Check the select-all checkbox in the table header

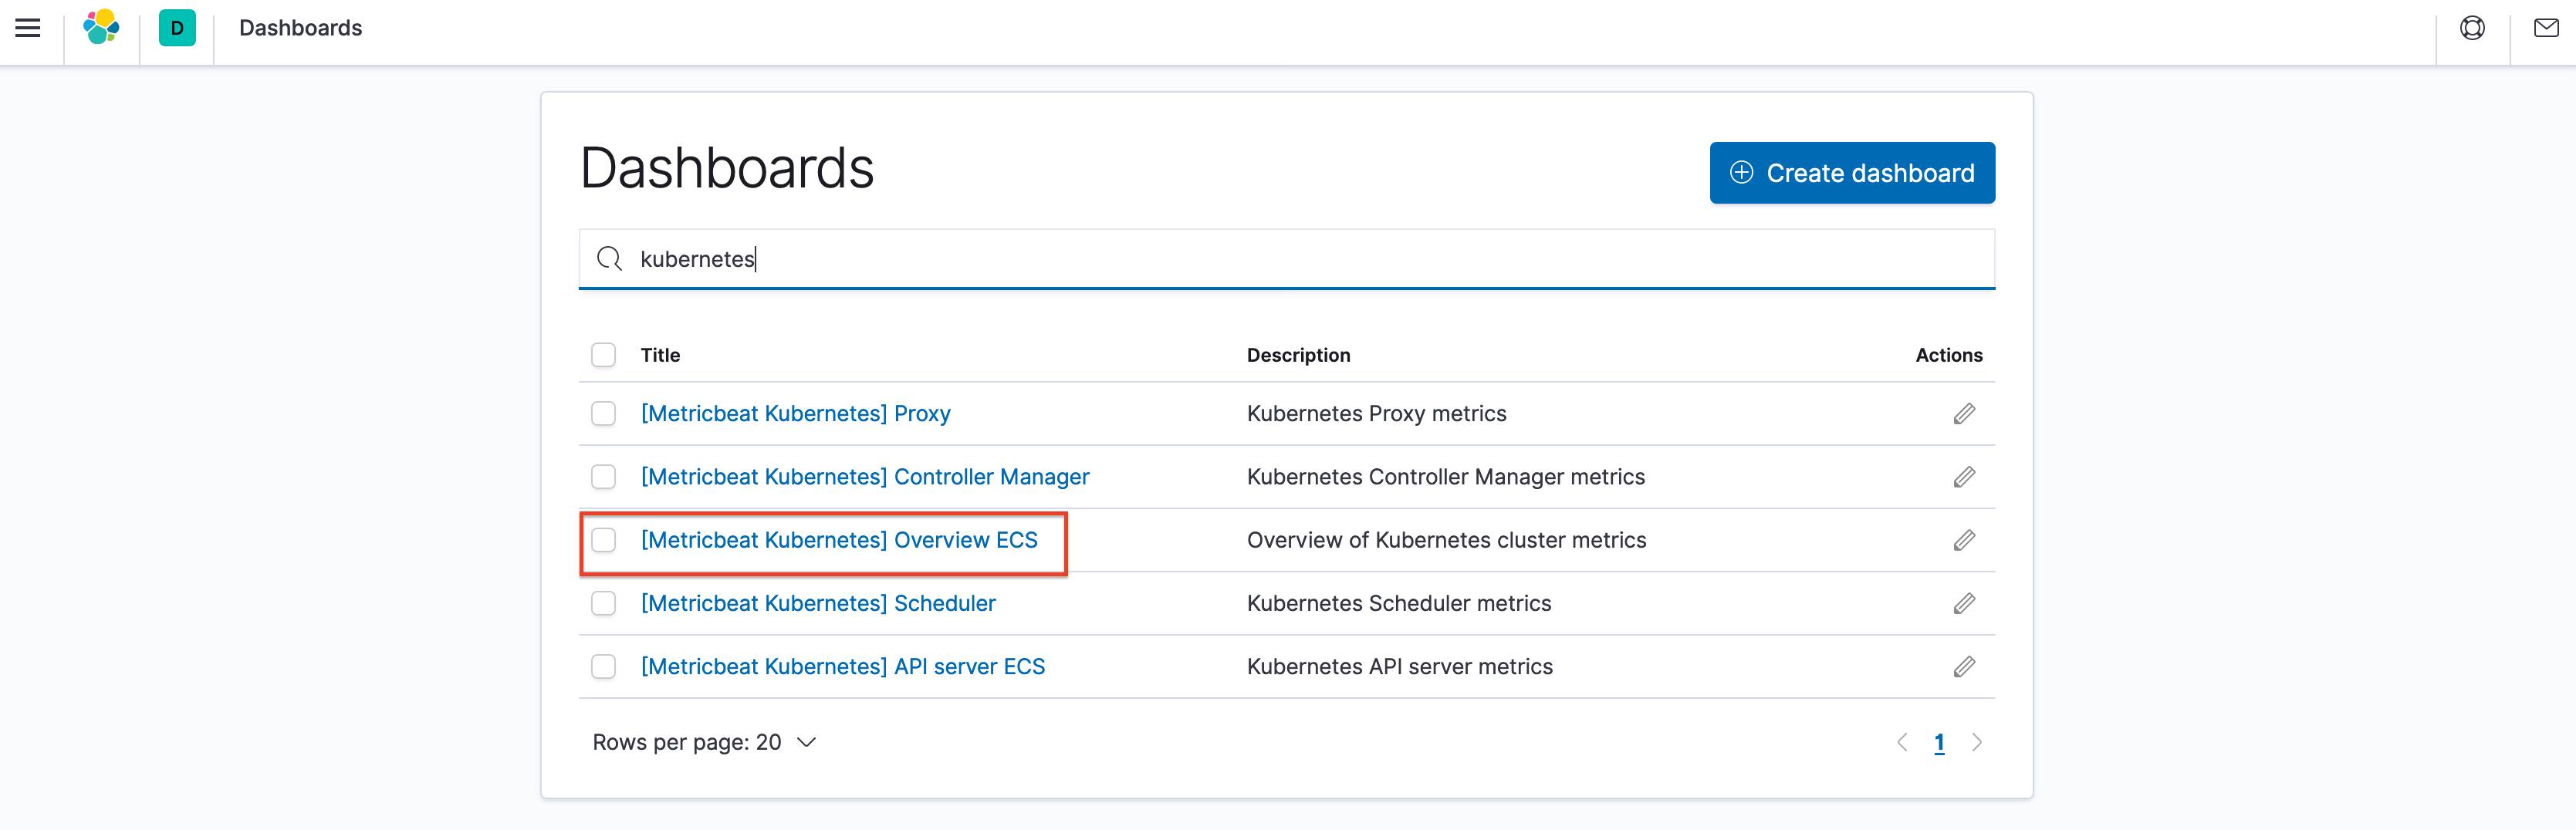pos(603,355)
